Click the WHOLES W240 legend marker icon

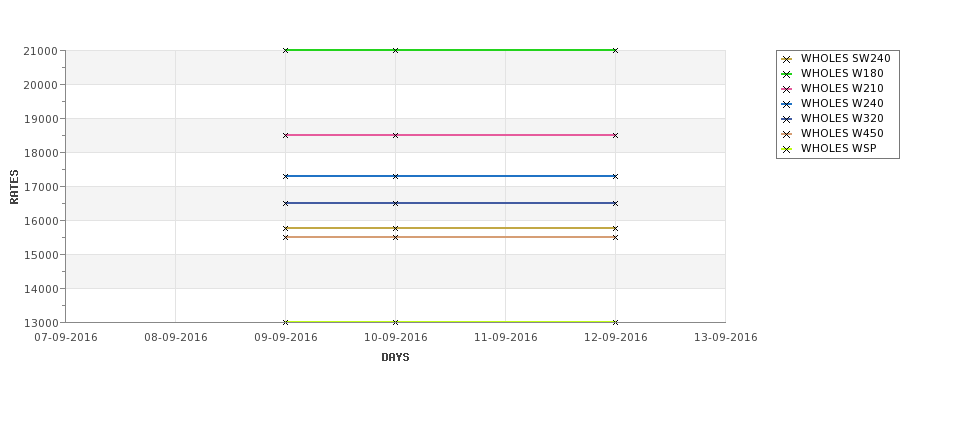pos(787,104)
